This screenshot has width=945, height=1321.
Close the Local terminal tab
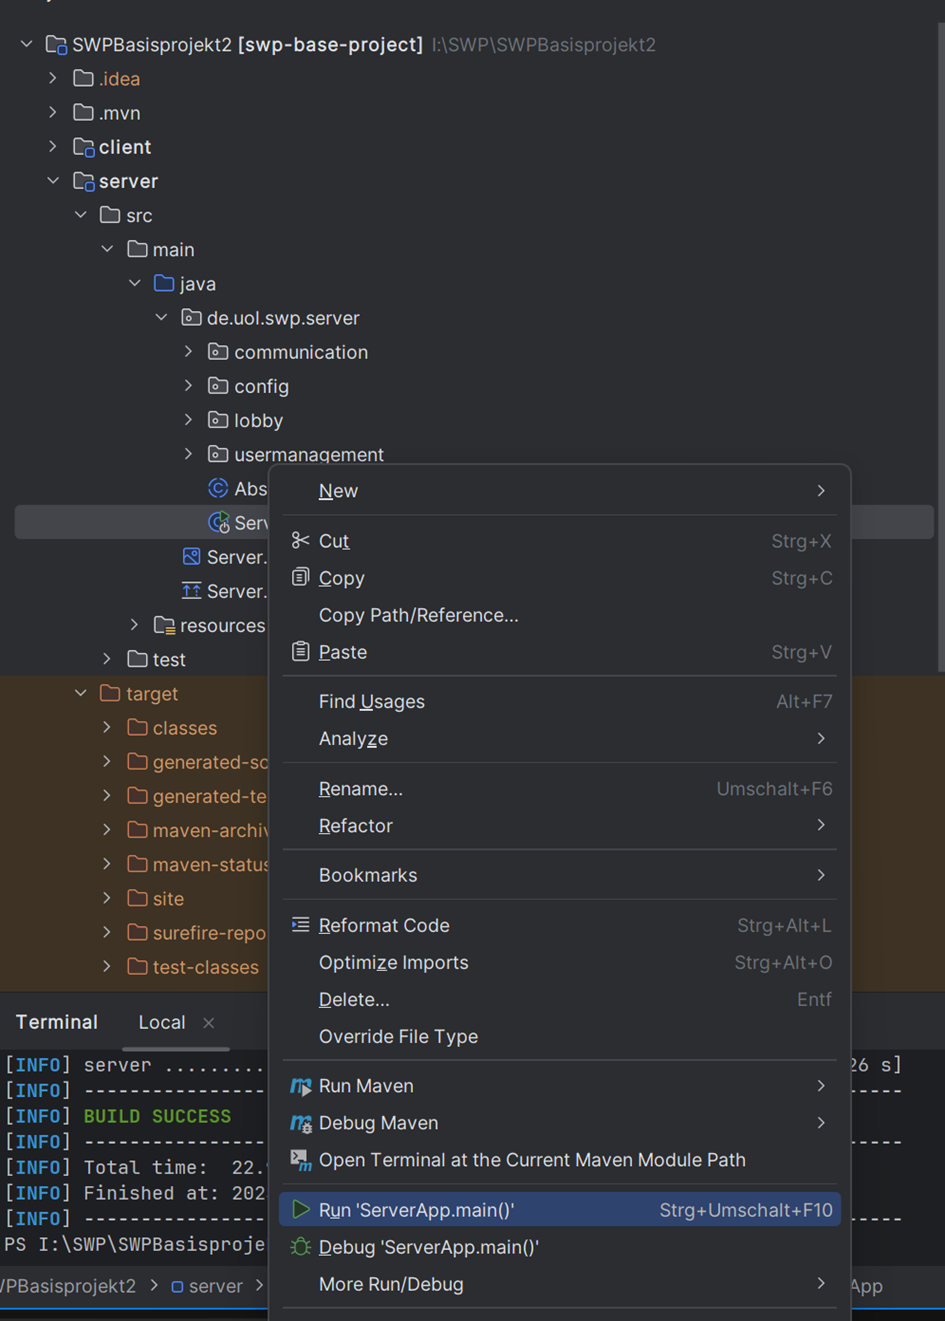click(x=209, y=1023)
